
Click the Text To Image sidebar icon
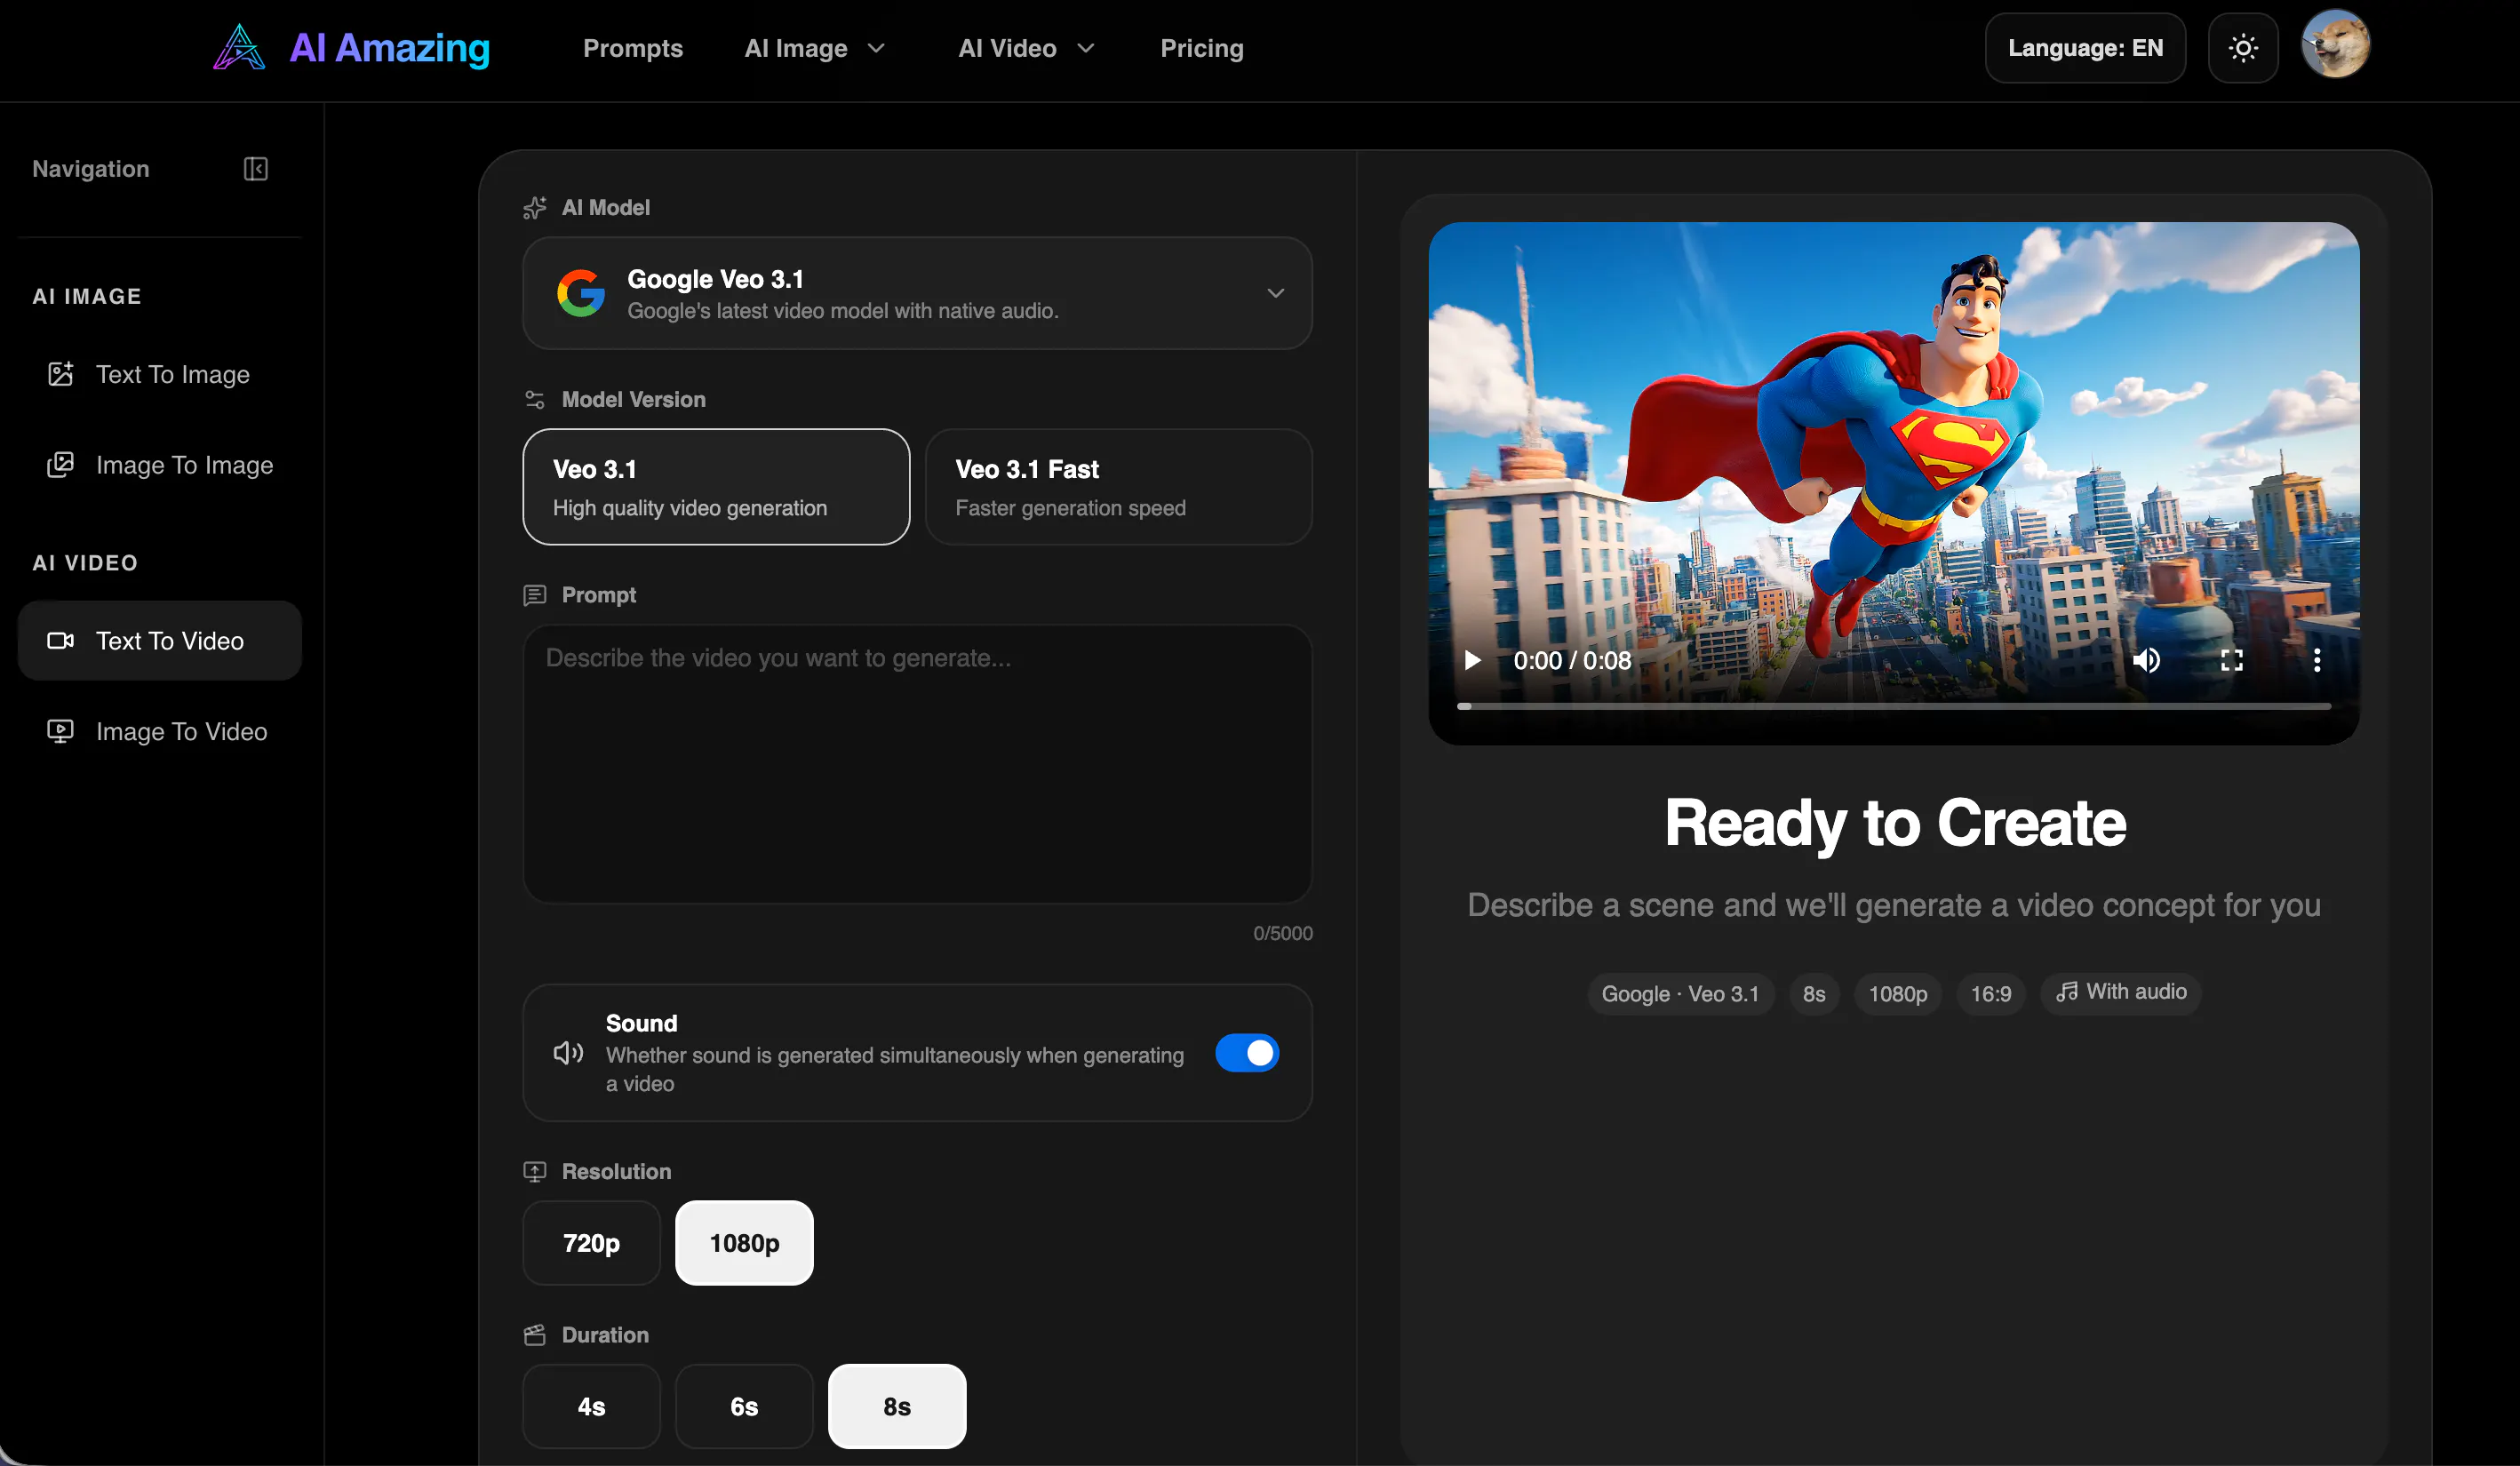61,374
